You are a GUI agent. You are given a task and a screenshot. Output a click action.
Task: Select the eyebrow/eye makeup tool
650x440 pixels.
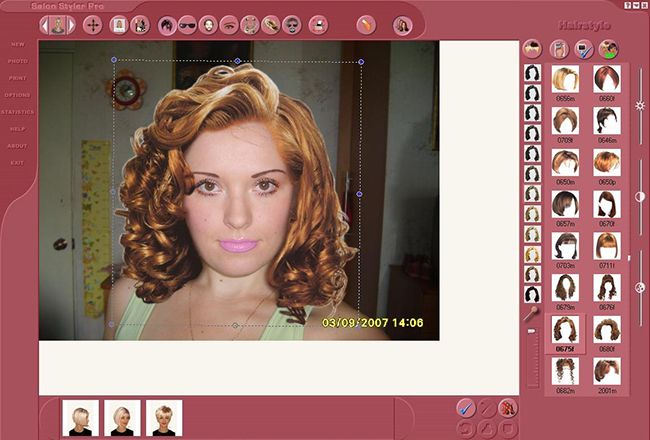click(x=229, y=24)
